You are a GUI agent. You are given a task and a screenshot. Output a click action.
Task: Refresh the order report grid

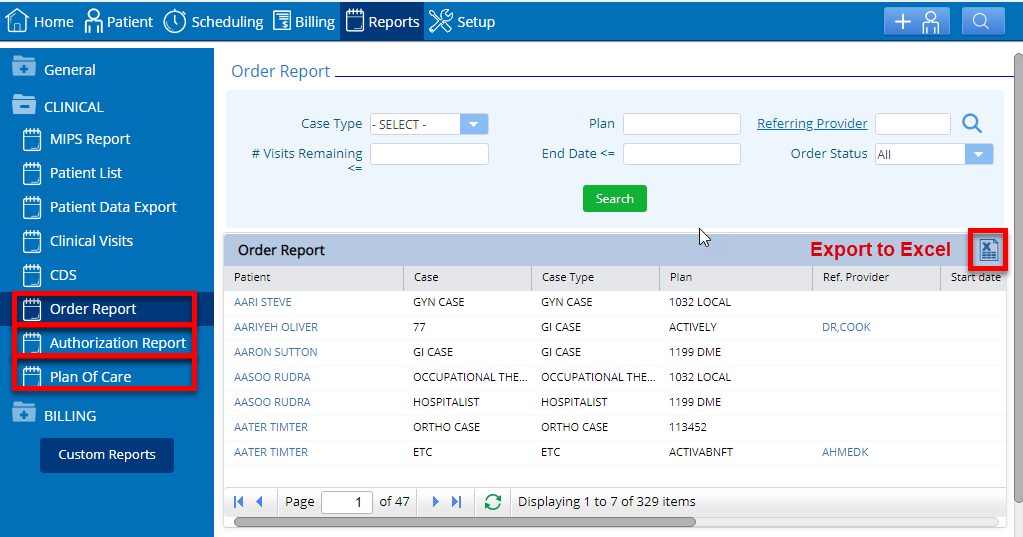(493, 502)
